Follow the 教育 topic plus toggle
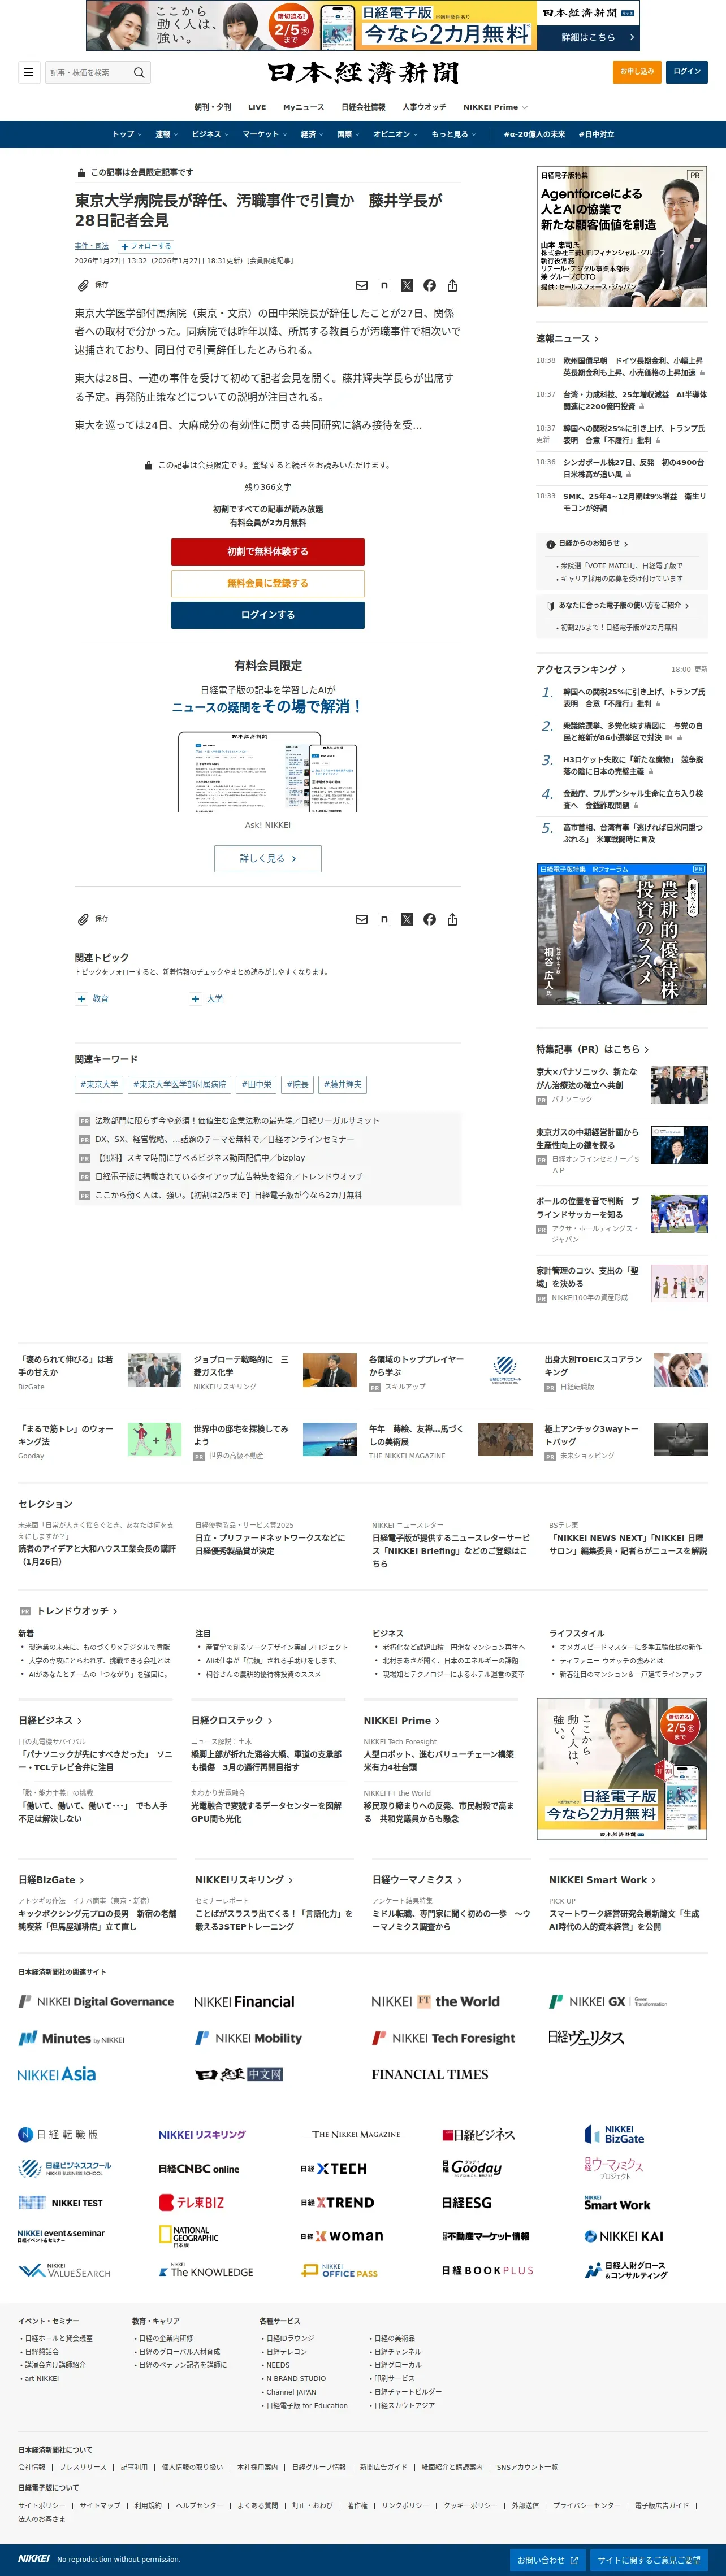 82,998
